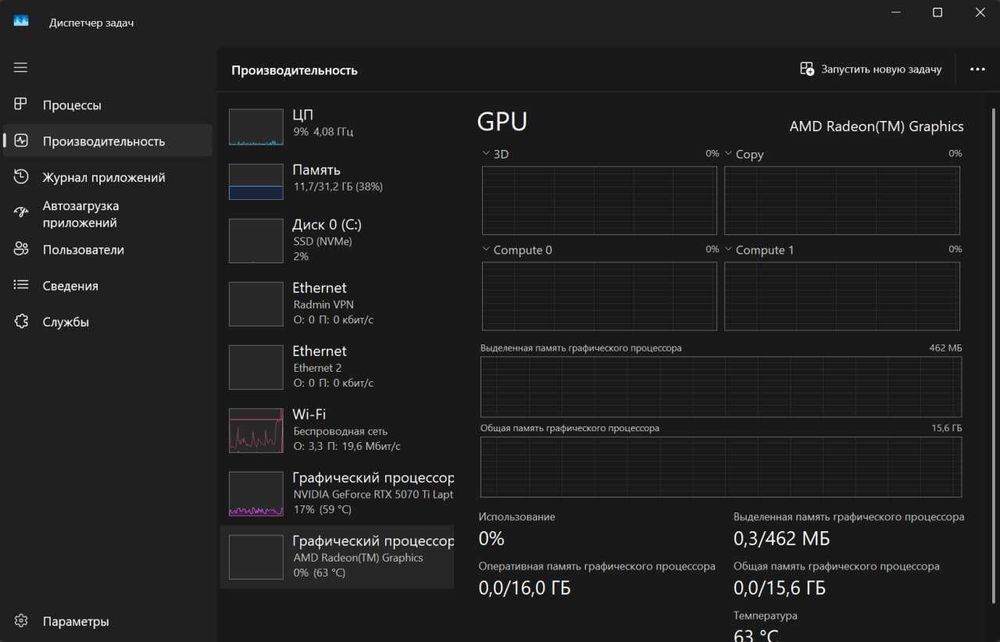Minimize the Диспетчер задач window

tap(896, 12)
